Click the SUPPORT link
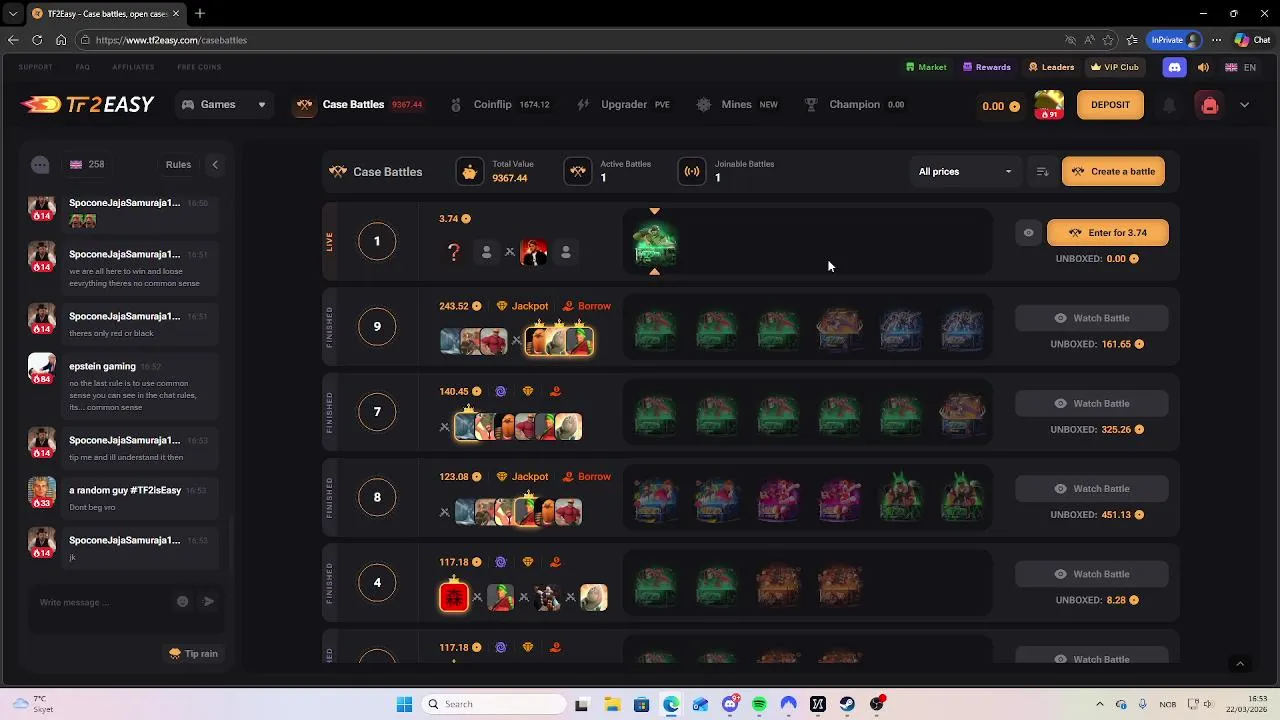1280x720 pixels. 35,67
